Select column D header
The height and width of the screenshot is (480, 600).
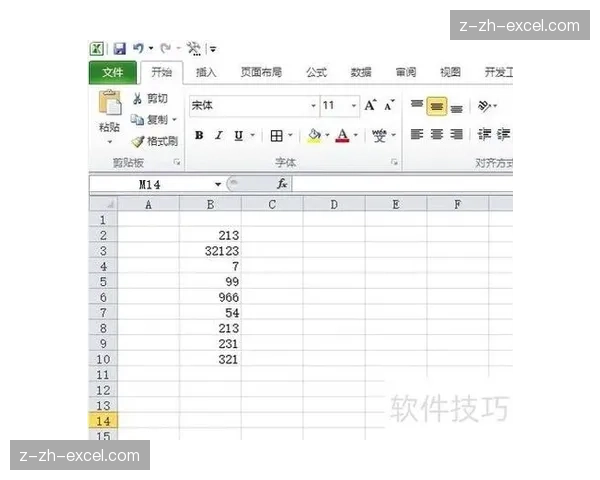point(334,204)
